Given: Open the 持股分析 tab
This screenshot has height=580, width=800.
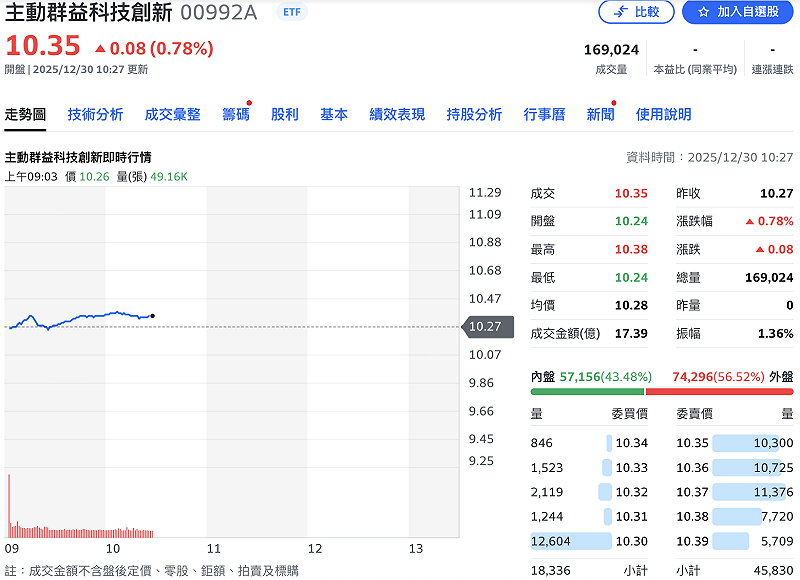Looking at the screenshot, I should pos(473,115).
